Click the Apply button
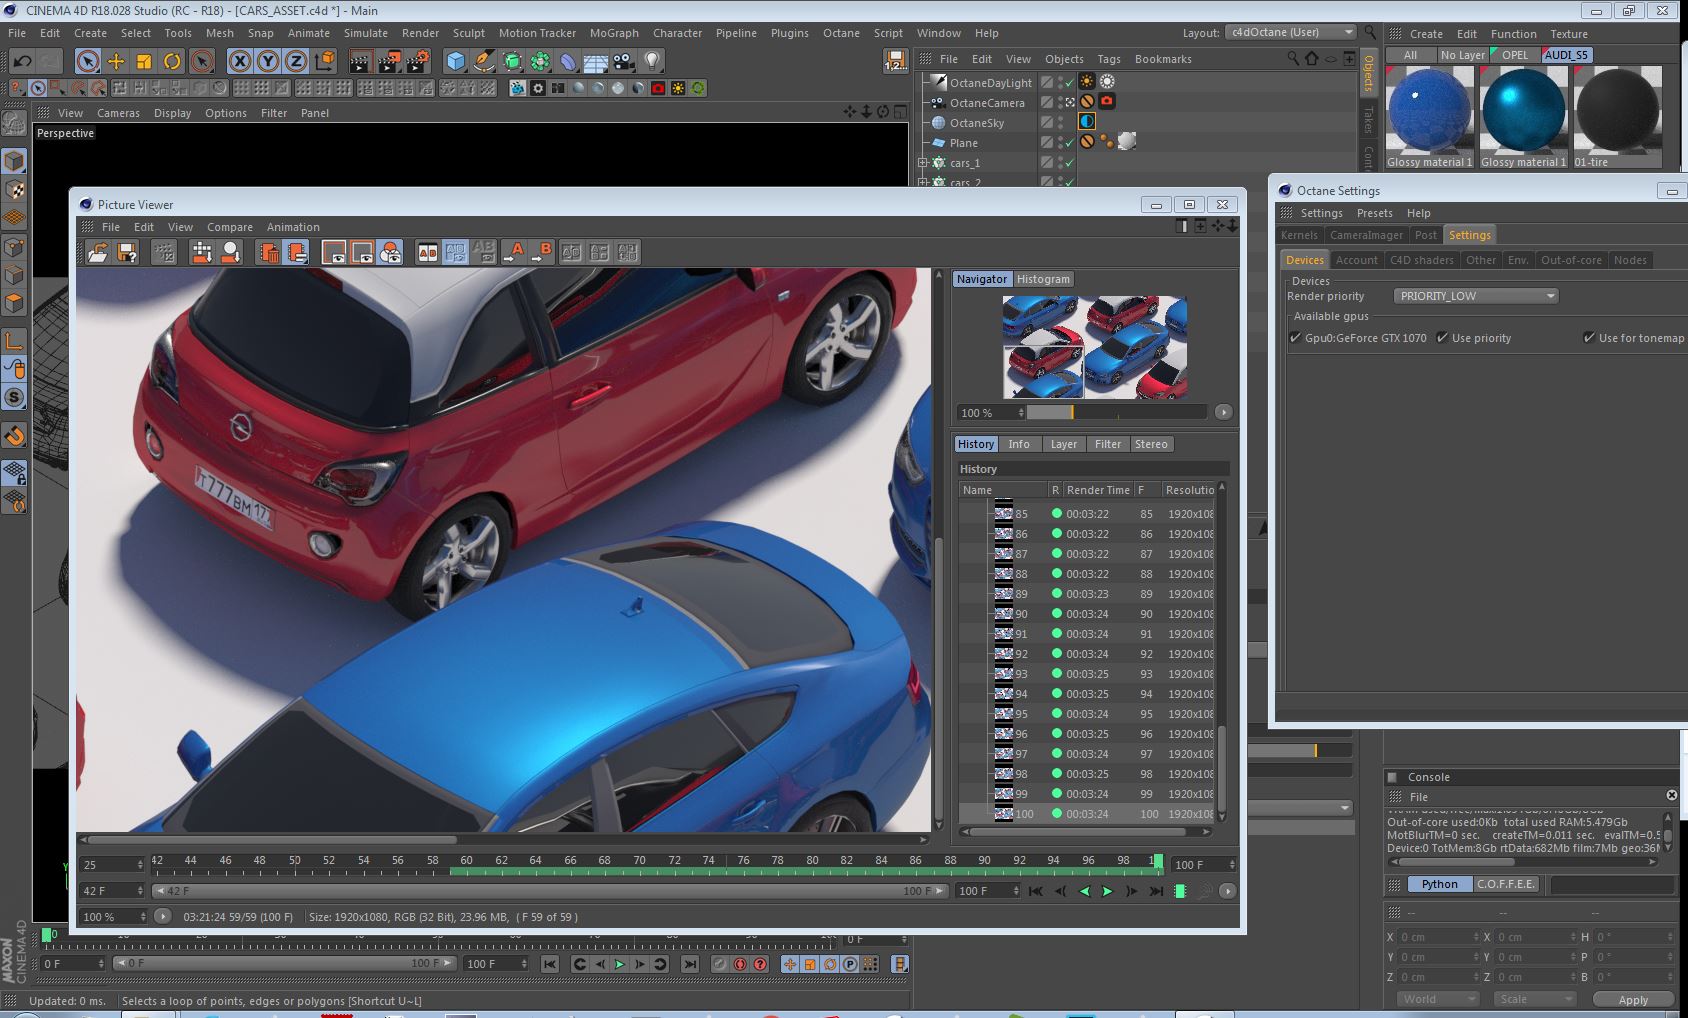1688x1018 pixels. 1632,999
